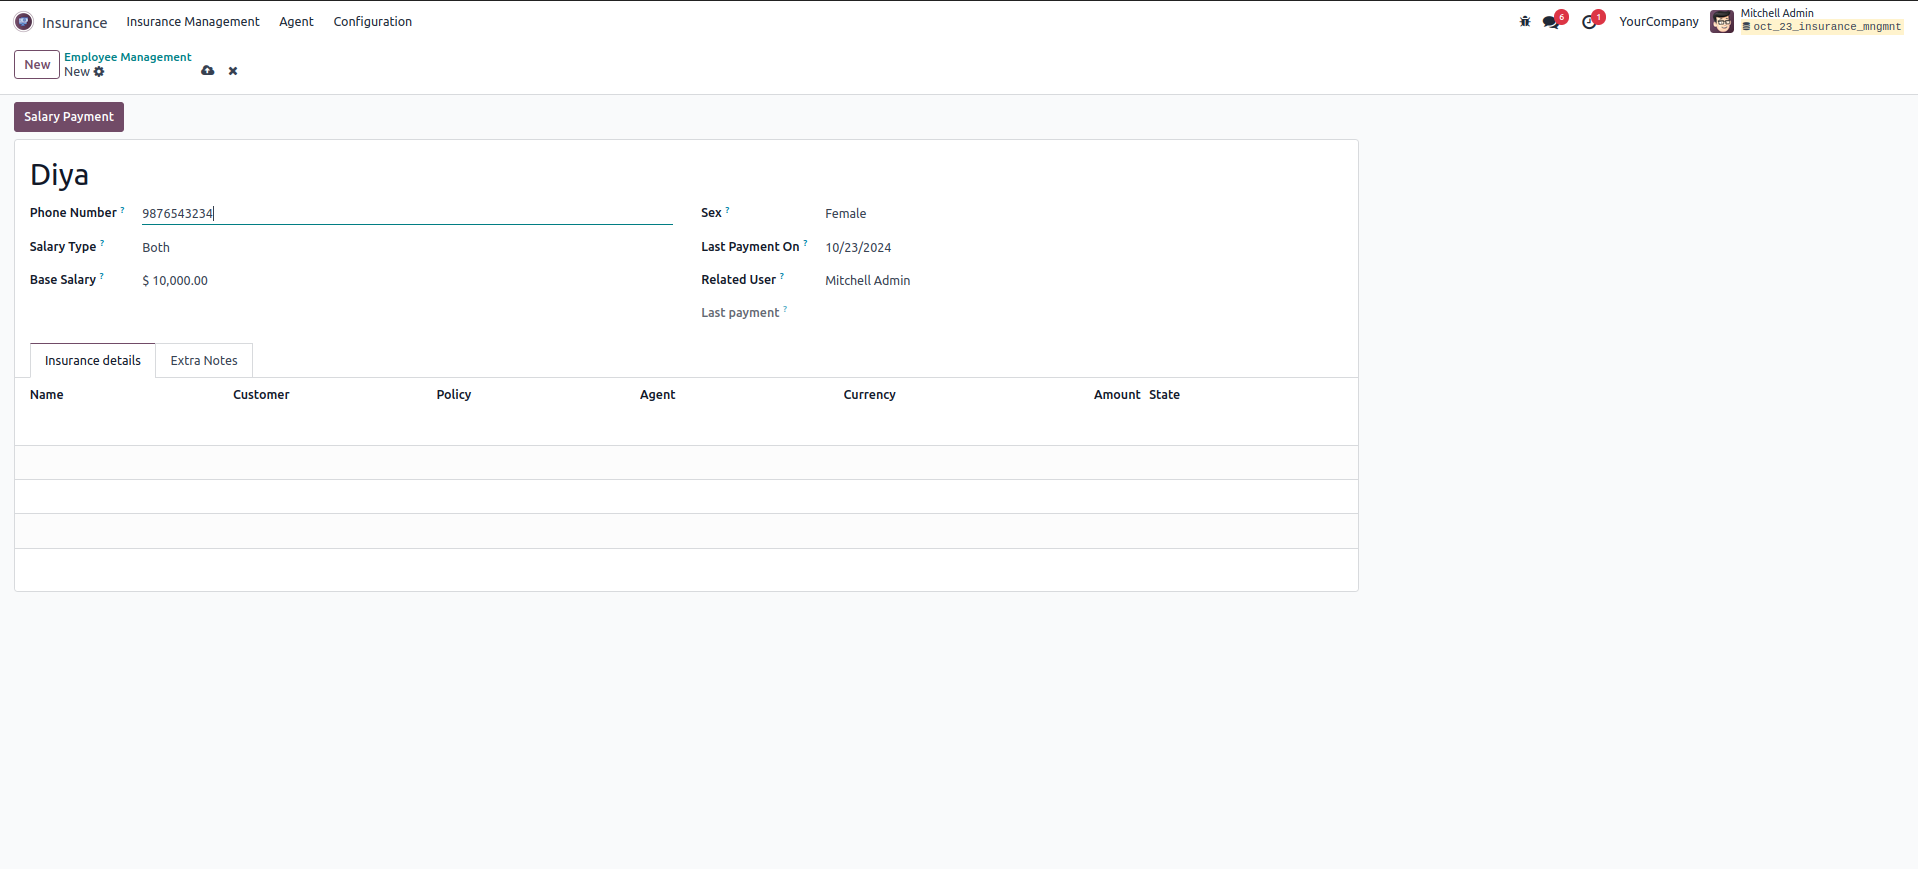This screenshot has height=869, width=1918.
Task: Save record with cloud upload icon
Action: click(x=208, y=71)
